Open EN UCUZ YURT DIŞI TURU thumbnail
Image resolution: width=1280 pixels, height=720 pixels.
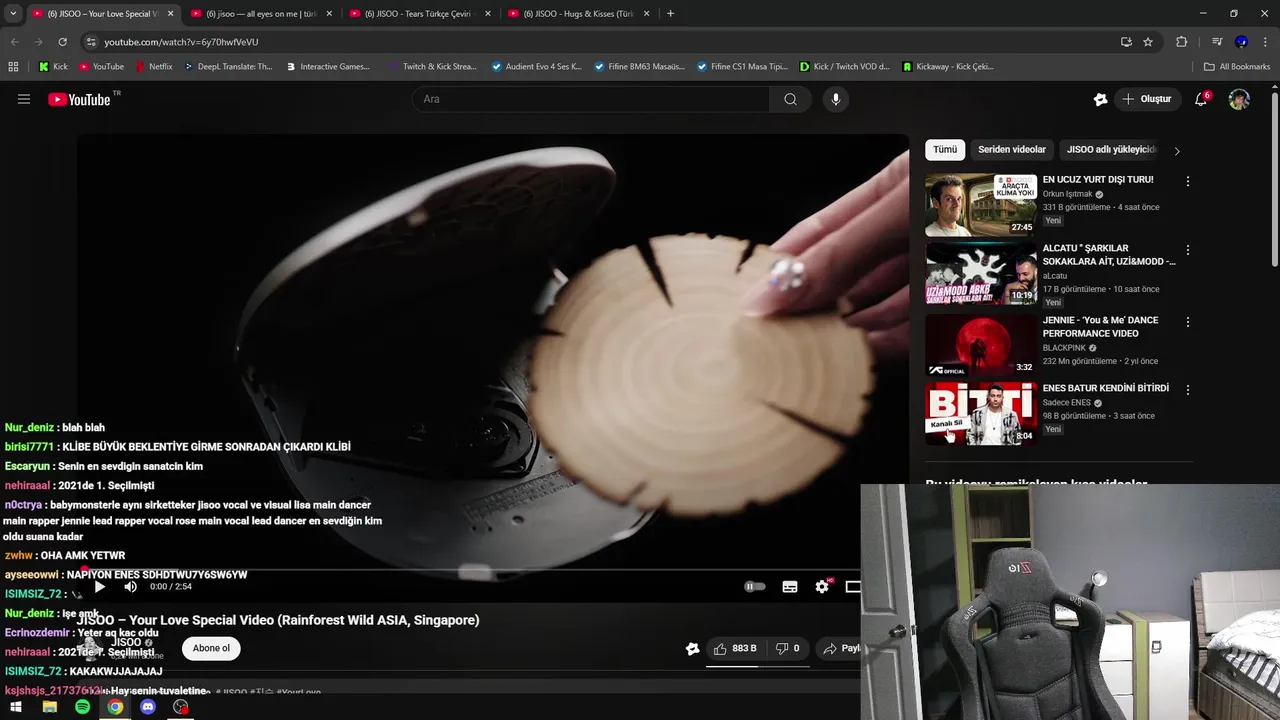point(980,205)
